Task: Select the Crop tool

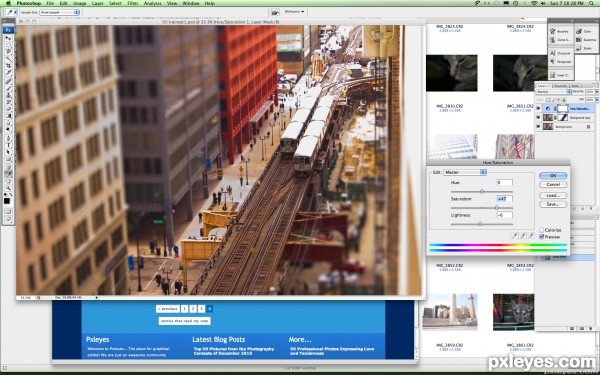Action: tap(8, 65)
